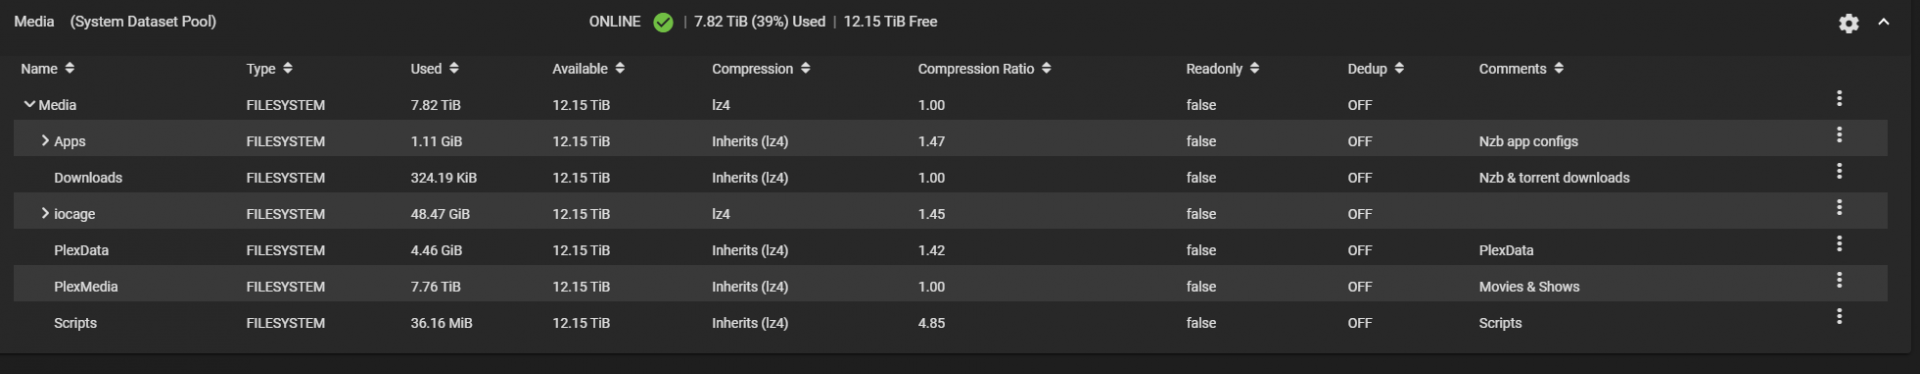Open the three-dot menu for iocage dataset
This screenshot has width=1920, height=374.
click(1839, 207)
